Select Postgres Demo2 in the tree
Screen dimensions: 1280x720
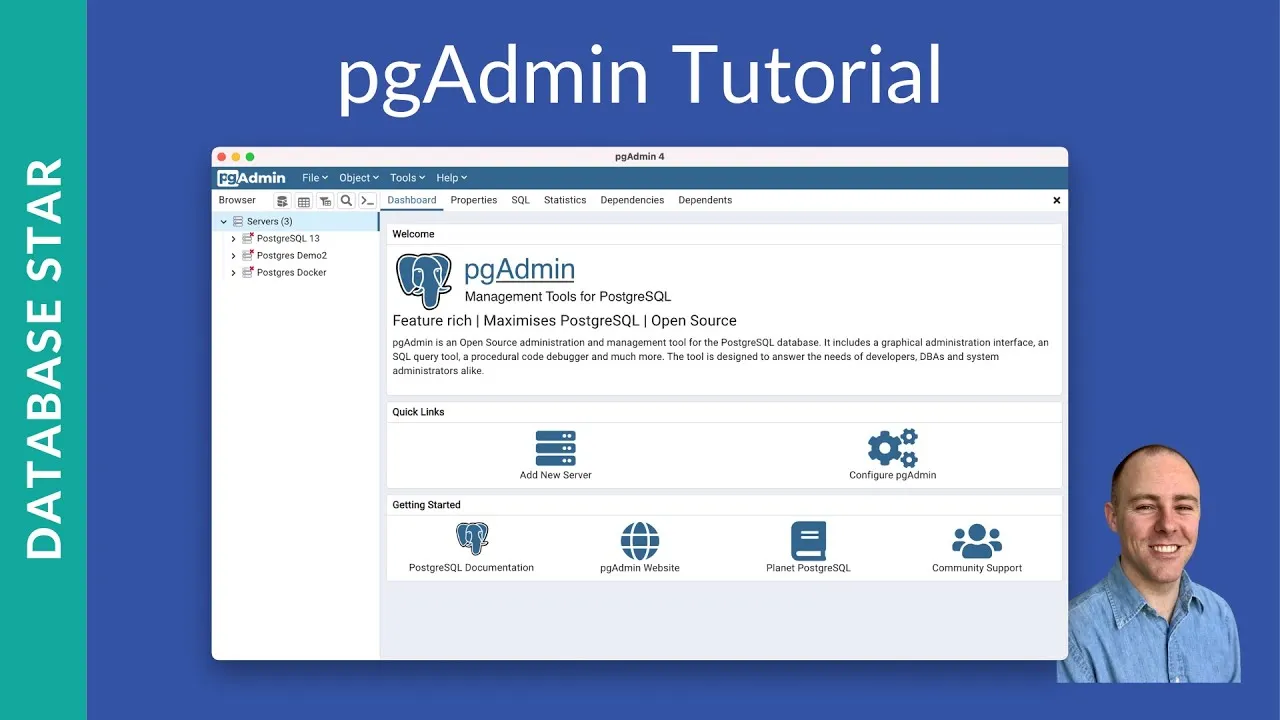click(x=292, y=256)
